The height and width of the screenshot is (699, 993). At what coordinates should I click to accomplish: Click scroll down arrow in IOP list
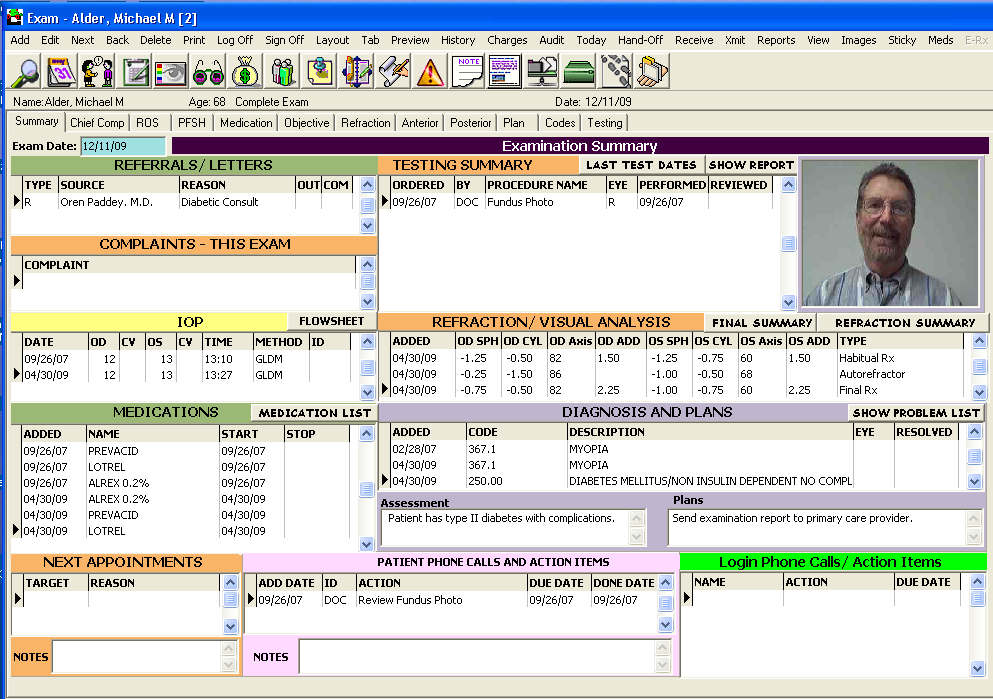tap(367, 392)
